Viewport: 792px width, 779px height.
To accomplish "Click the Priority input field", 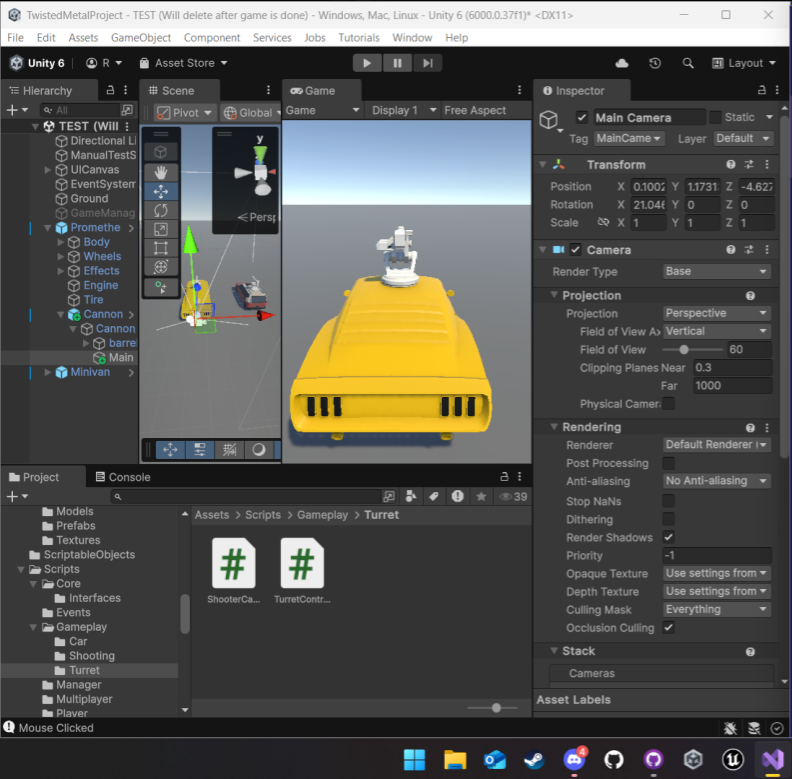I will [x=717, y=555].
